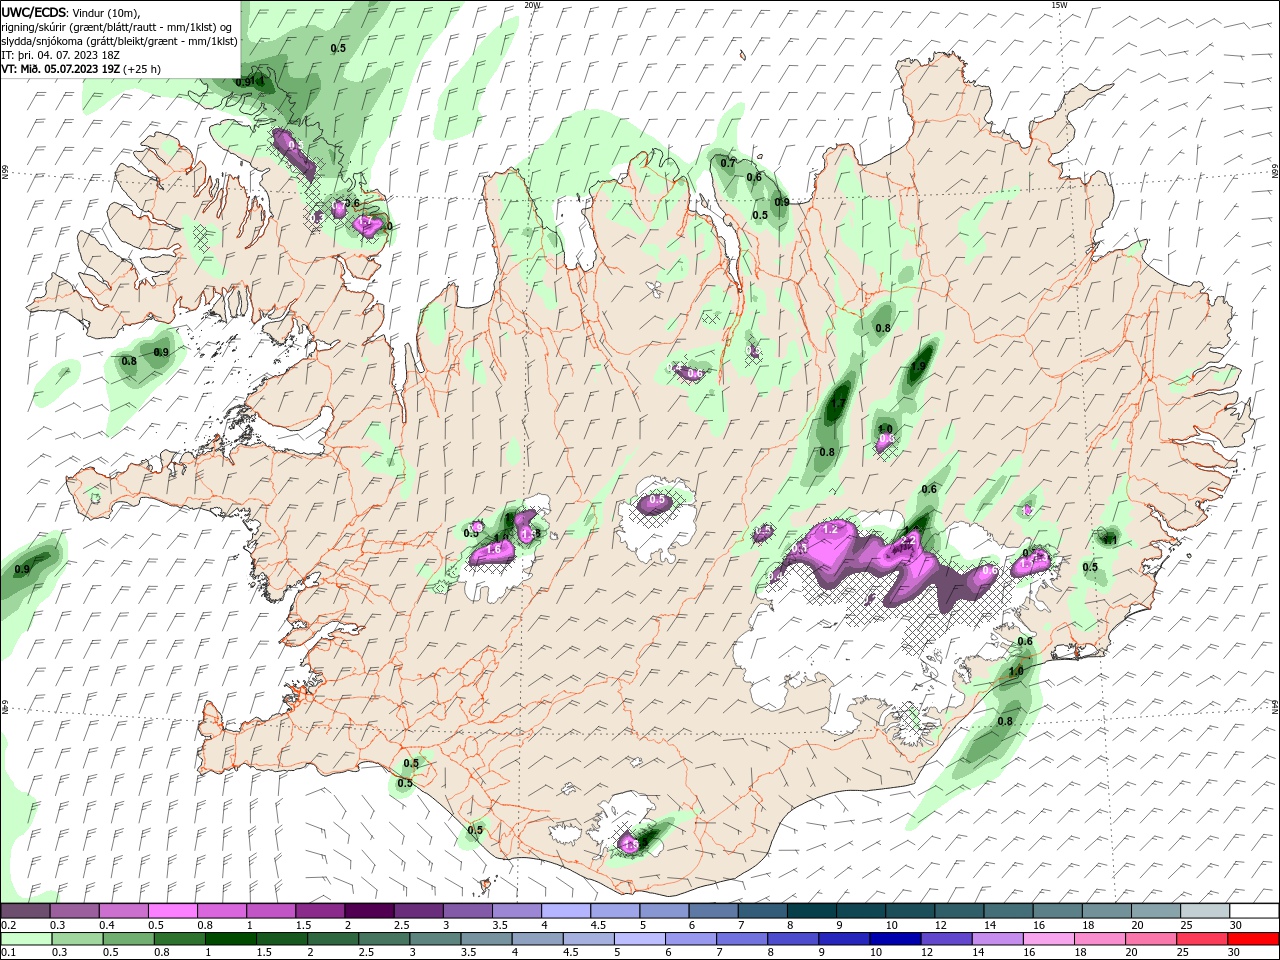Viewport: 1280px width, 960px height.
Task: Click the white snow legend swatch above 30
Action: 1254,911
